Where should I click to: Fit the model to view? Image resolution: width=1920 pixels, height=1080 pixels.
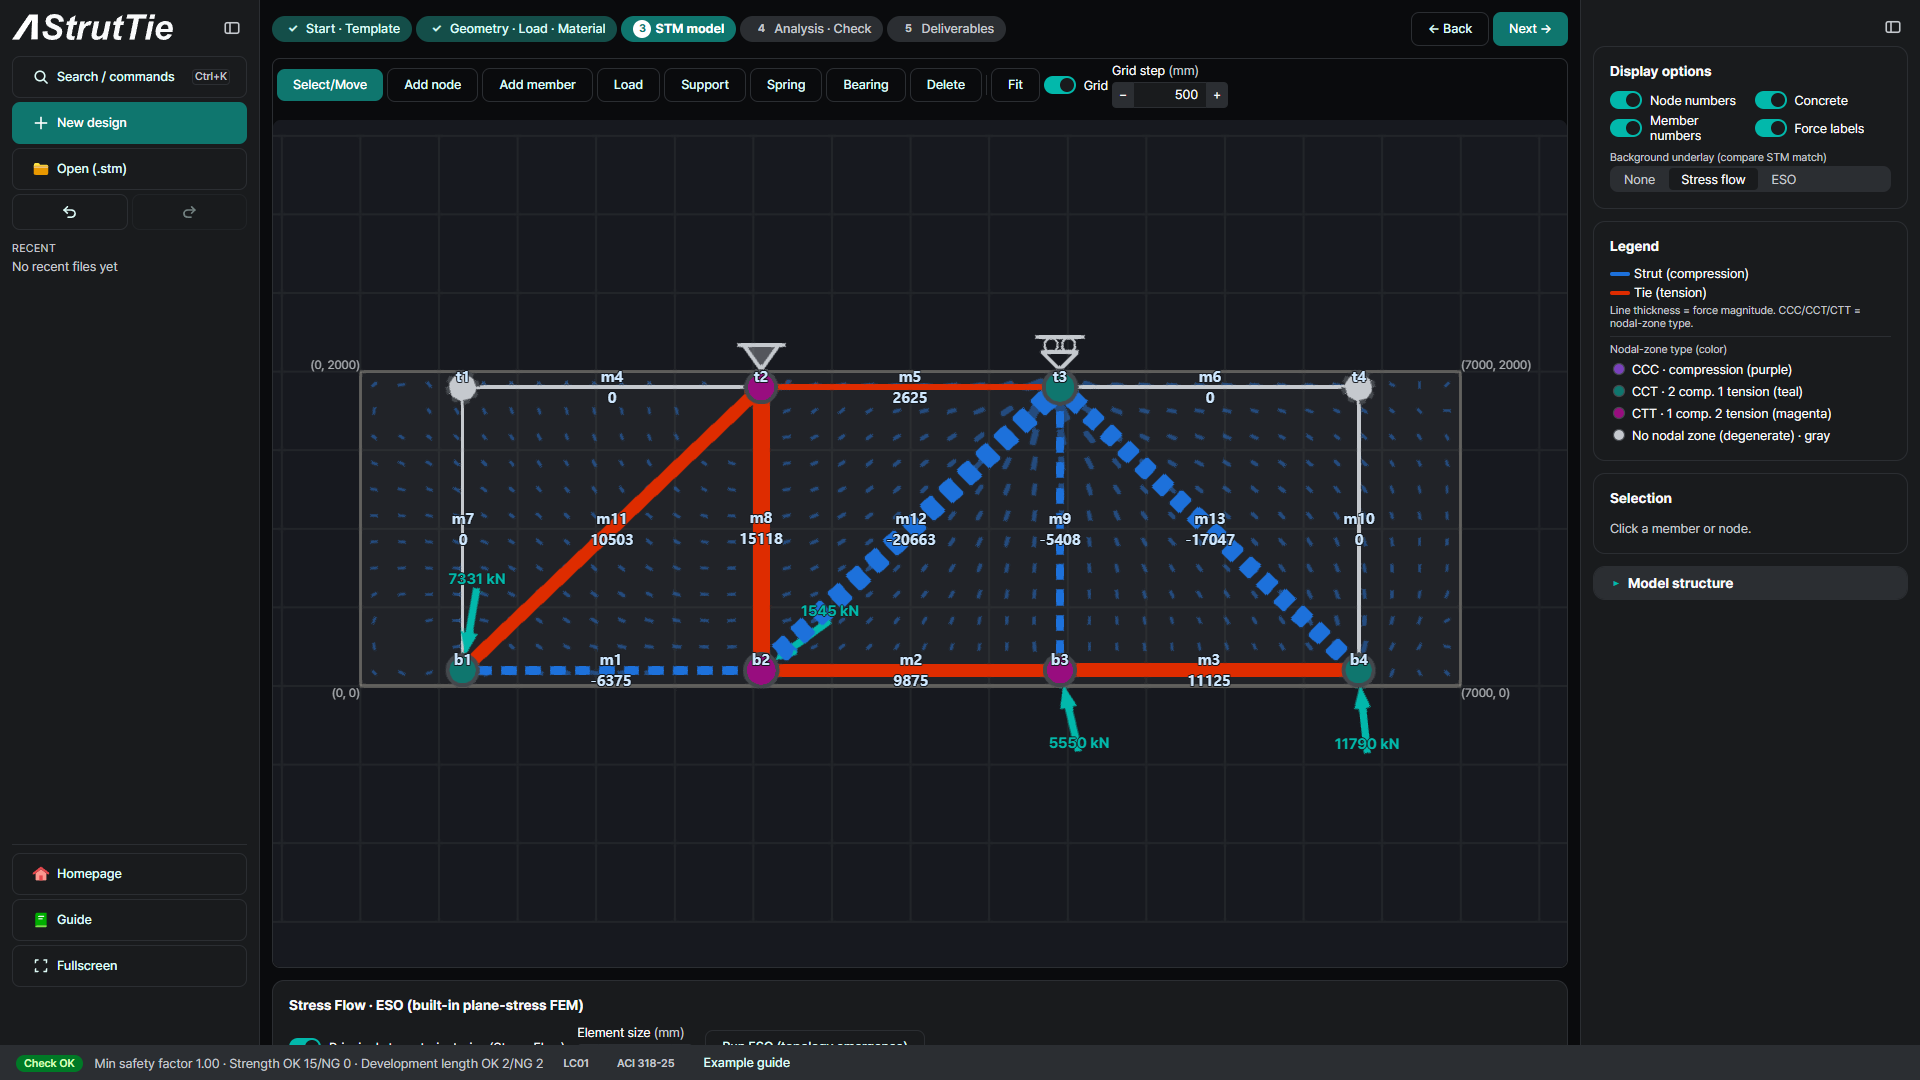[x=1015, y=85]
